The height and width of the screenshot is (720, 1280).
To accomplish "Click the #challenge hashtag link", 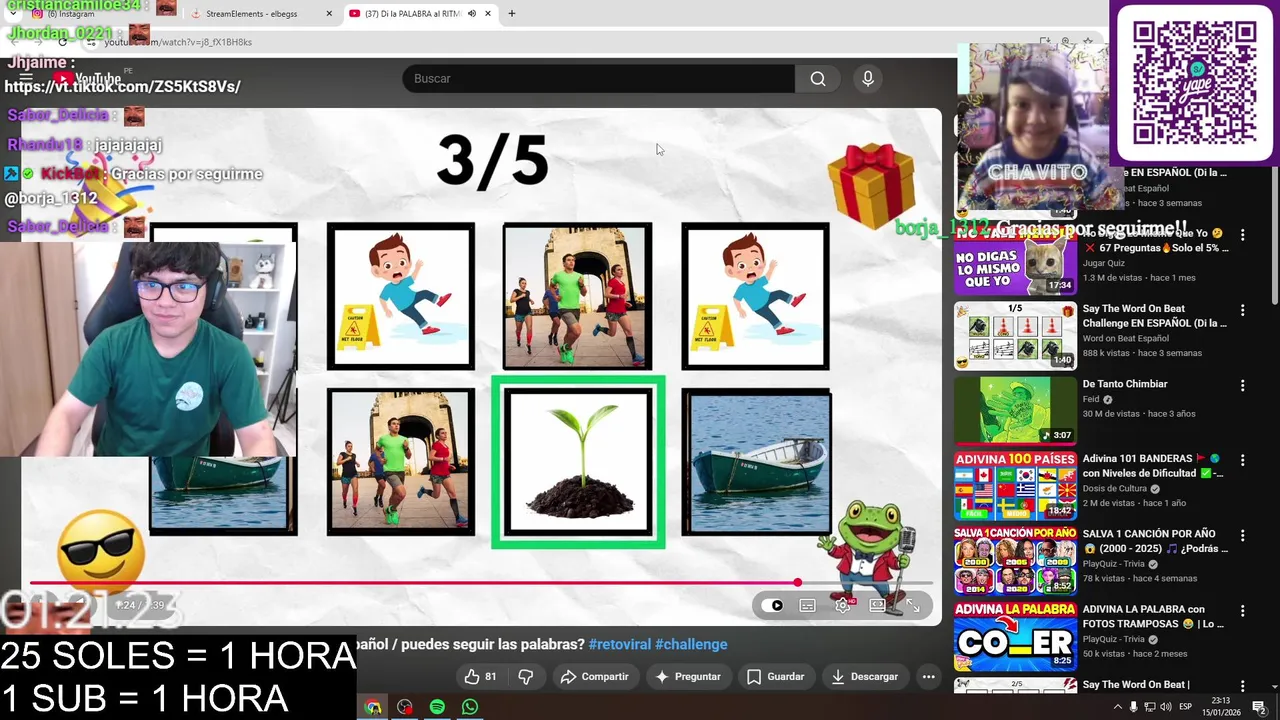I will (x=691, y=645).
